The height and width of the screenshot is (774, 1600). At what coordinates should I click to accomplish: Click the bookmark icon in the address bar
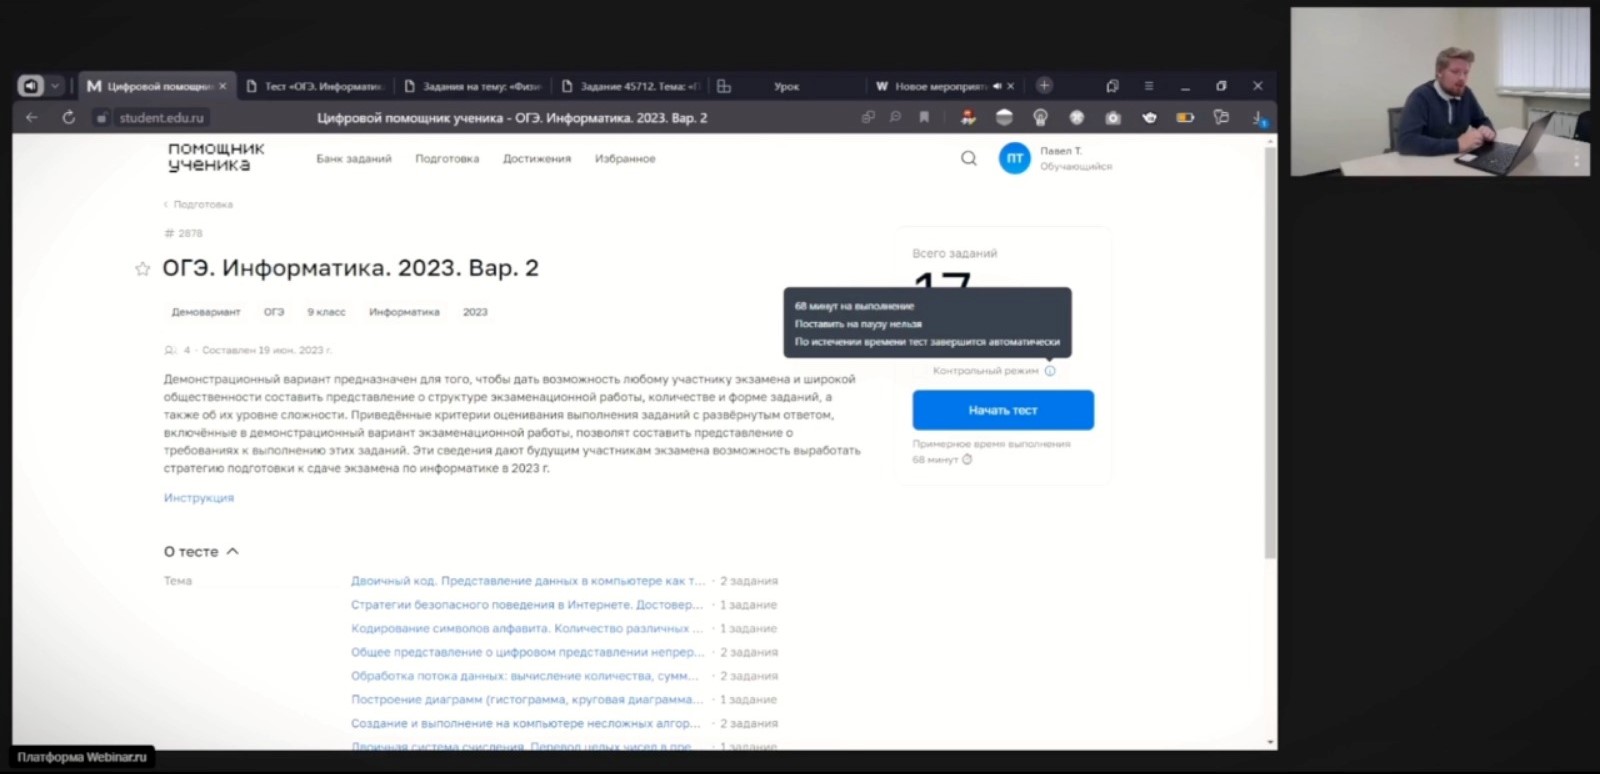[924, 118]
